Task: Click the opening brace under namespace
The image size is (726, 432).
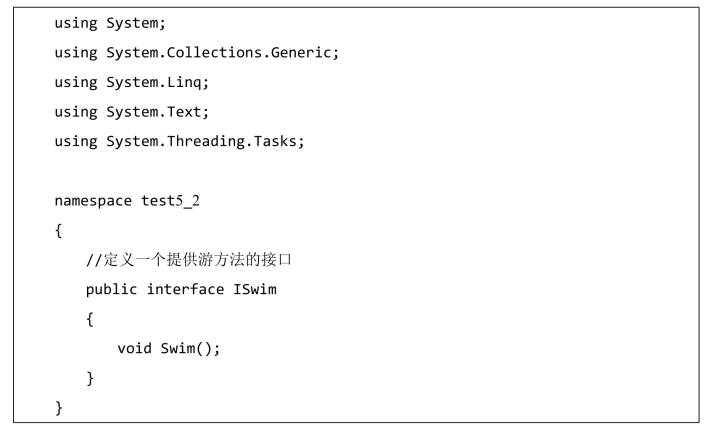Action: [x=58, y=231]
